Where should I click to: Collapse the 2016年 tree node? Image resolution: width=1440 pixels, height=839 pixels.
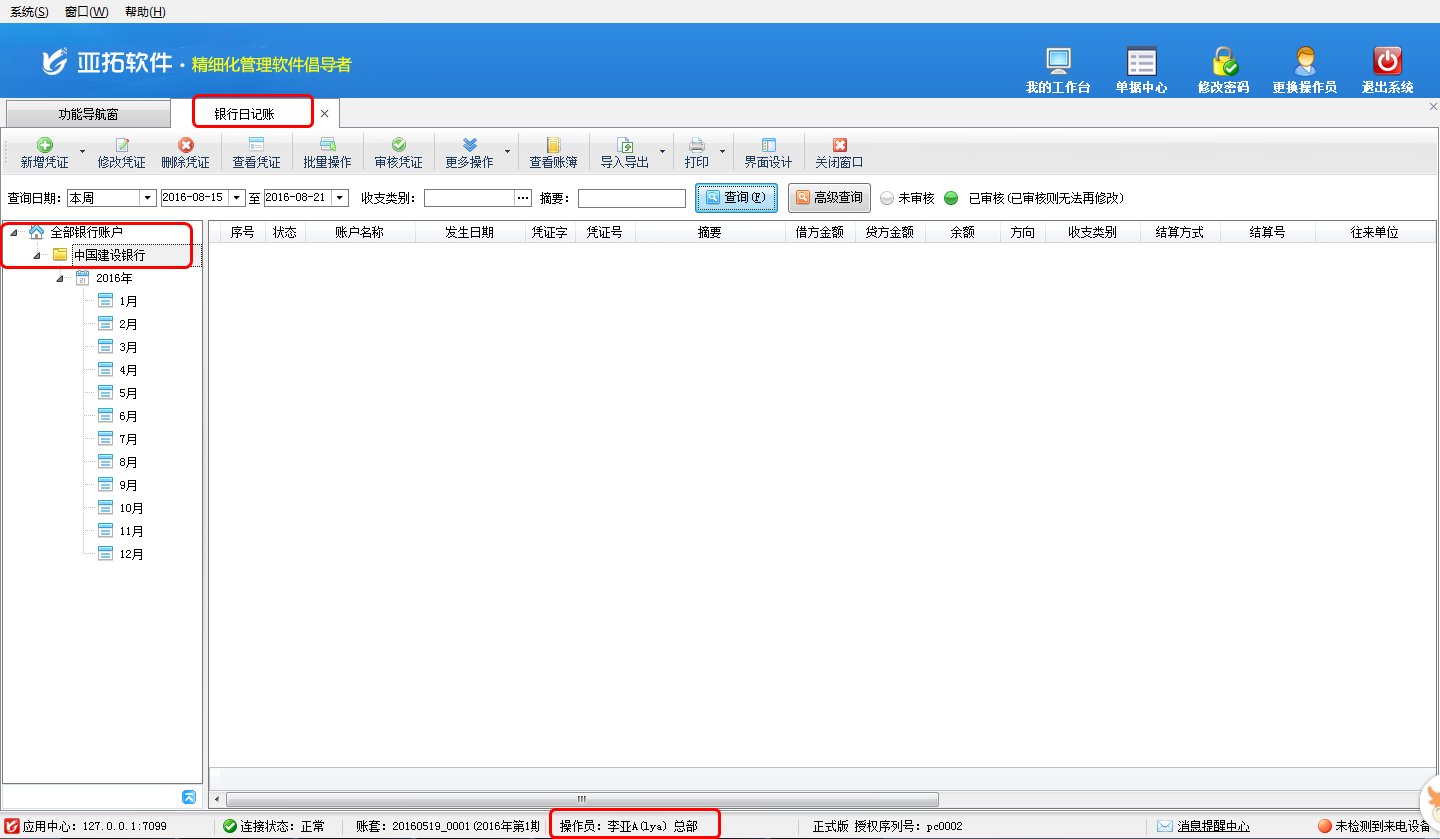[x=60, y=278]
